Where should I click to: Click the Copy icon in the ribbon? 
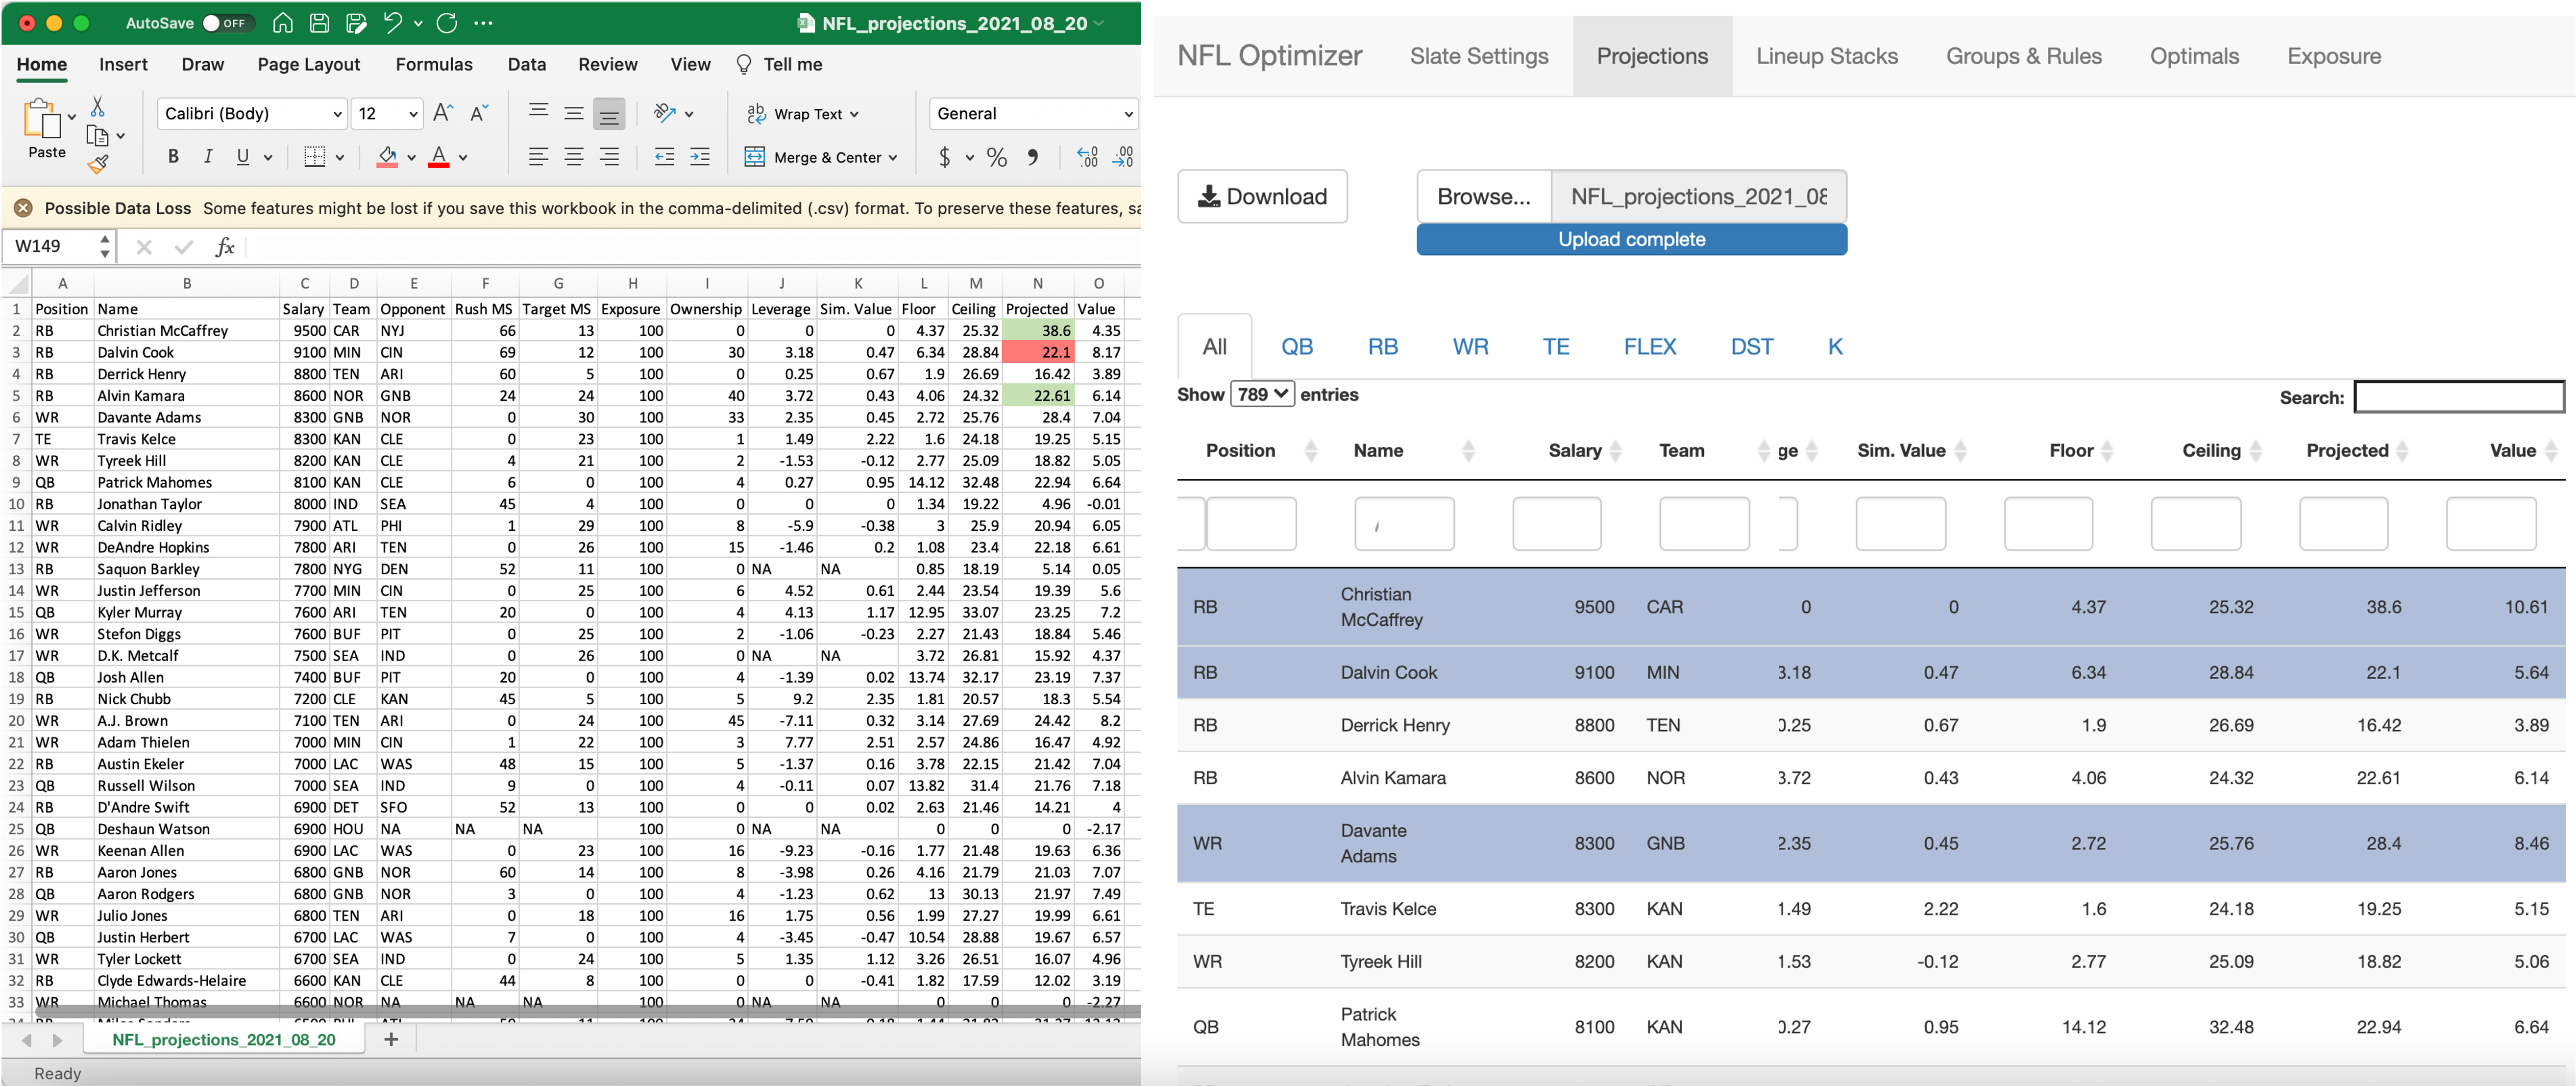pos(97,136)
